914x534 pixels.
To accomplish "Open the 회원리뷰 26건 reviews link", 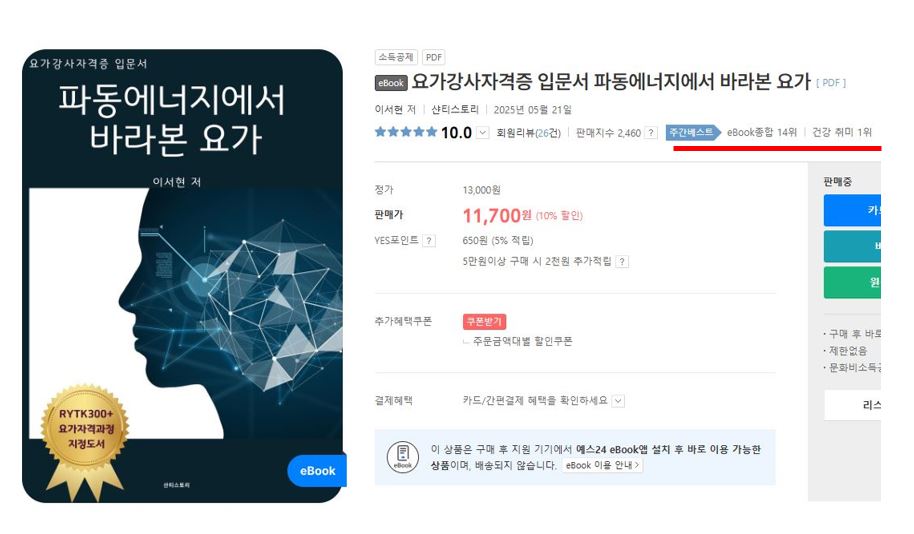I will pyautogui.click(x=528, y=132).
